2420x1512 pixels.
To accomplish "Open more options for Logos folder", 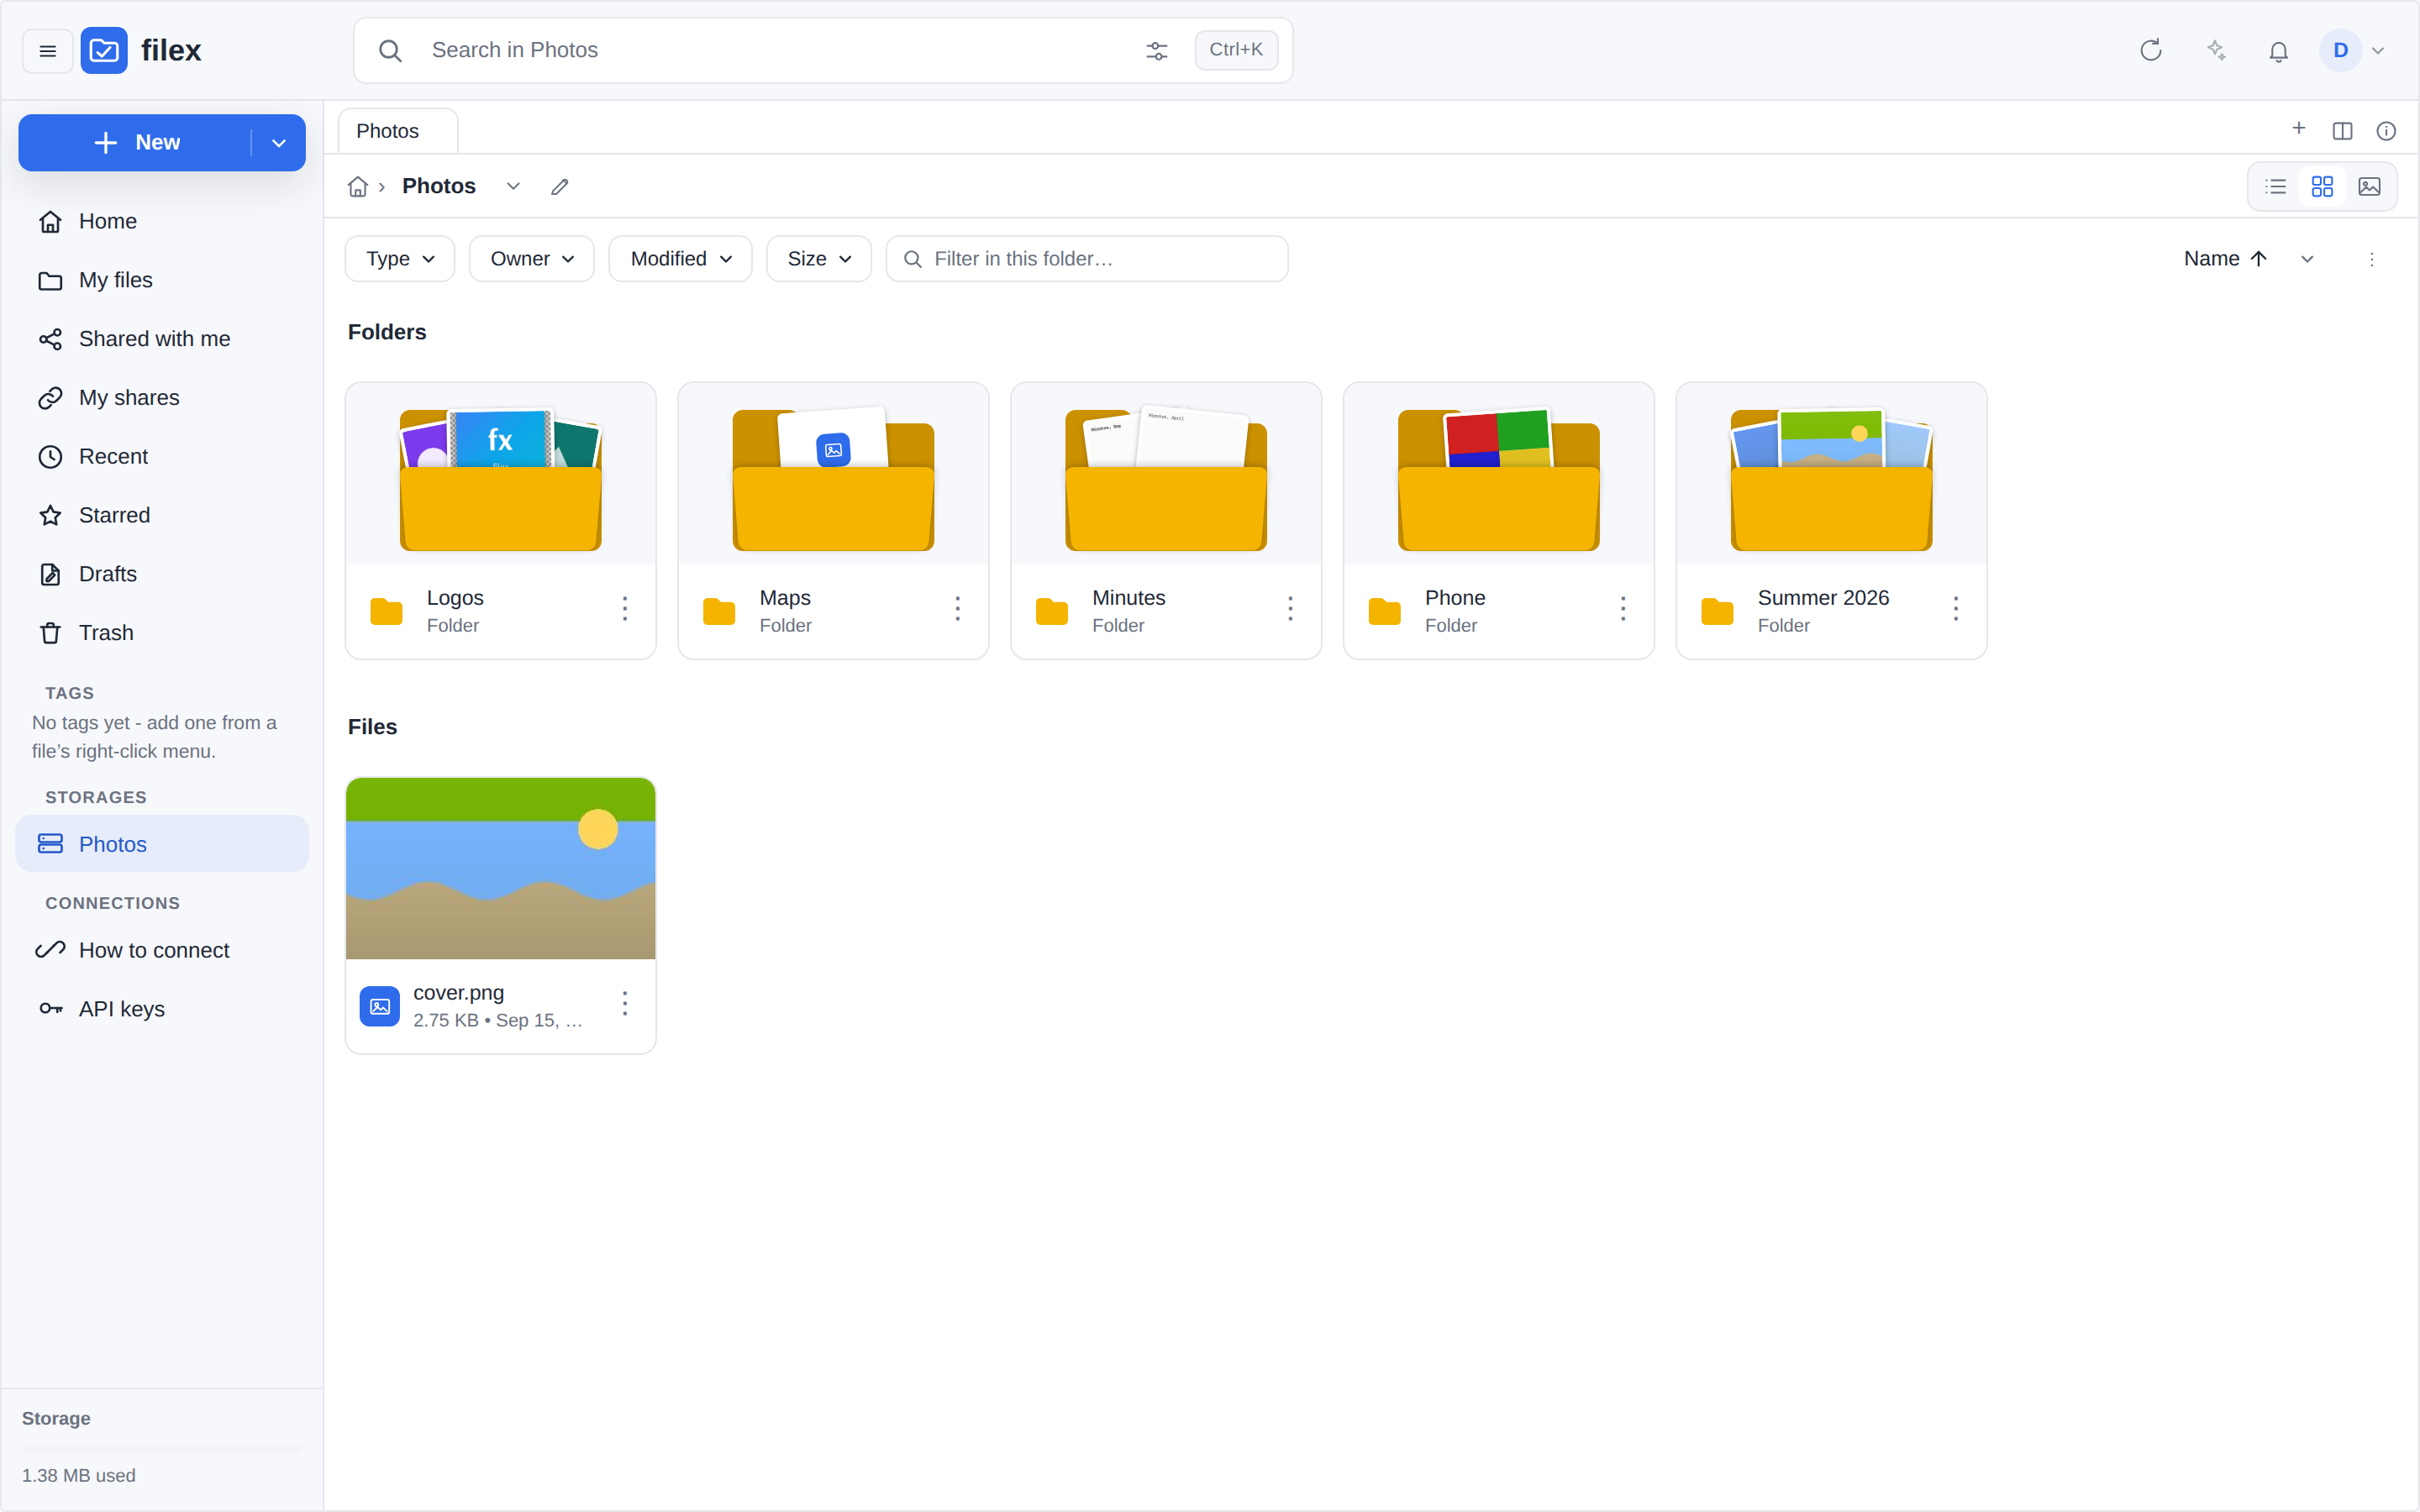I will click(625, 609).
